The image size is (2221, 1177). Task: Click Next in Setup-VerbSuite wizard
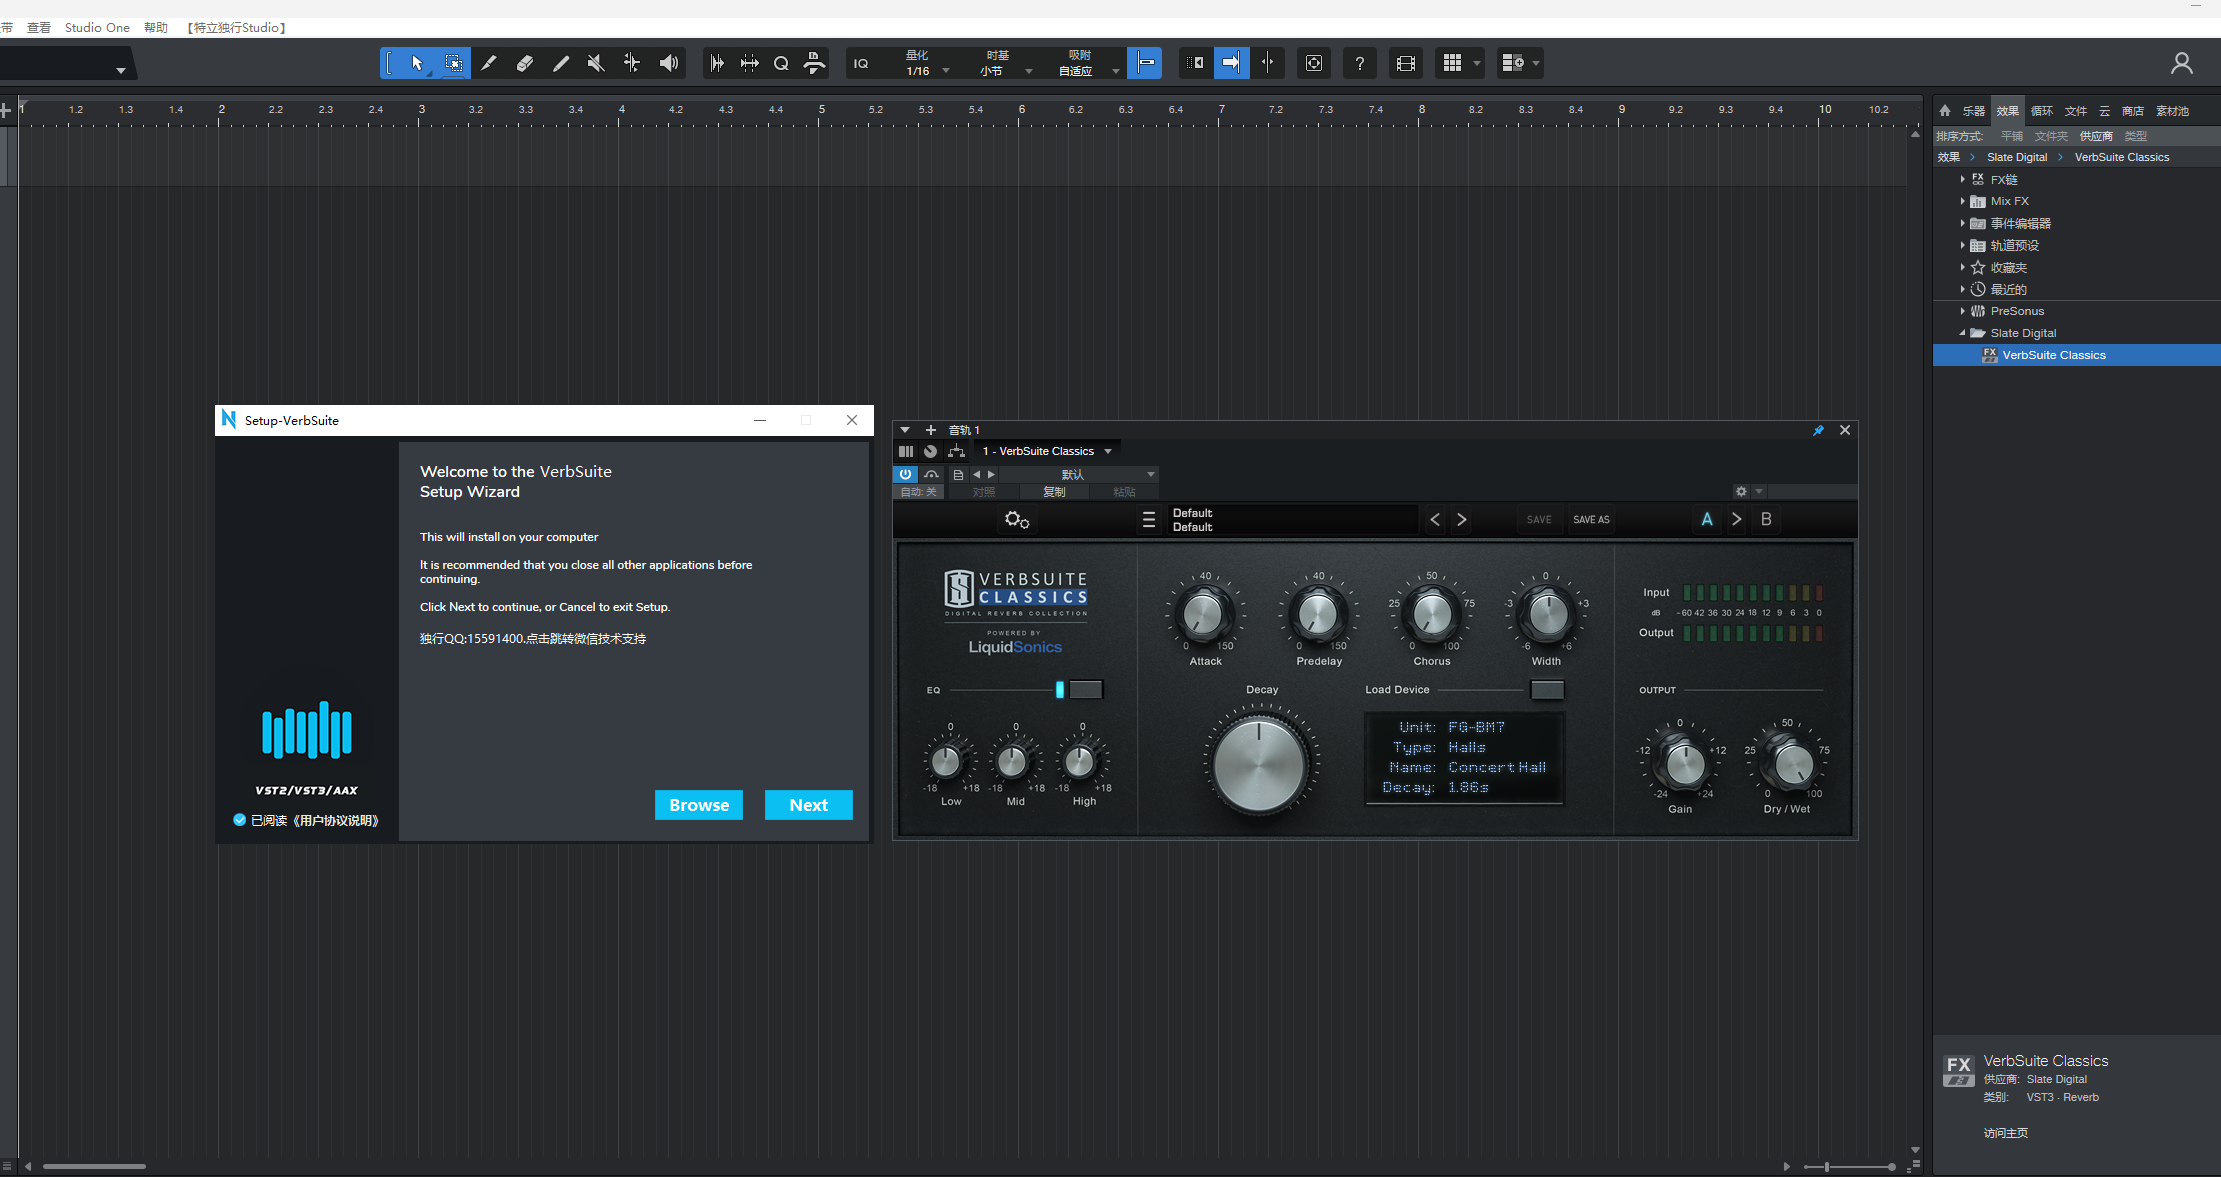[808, 805]
